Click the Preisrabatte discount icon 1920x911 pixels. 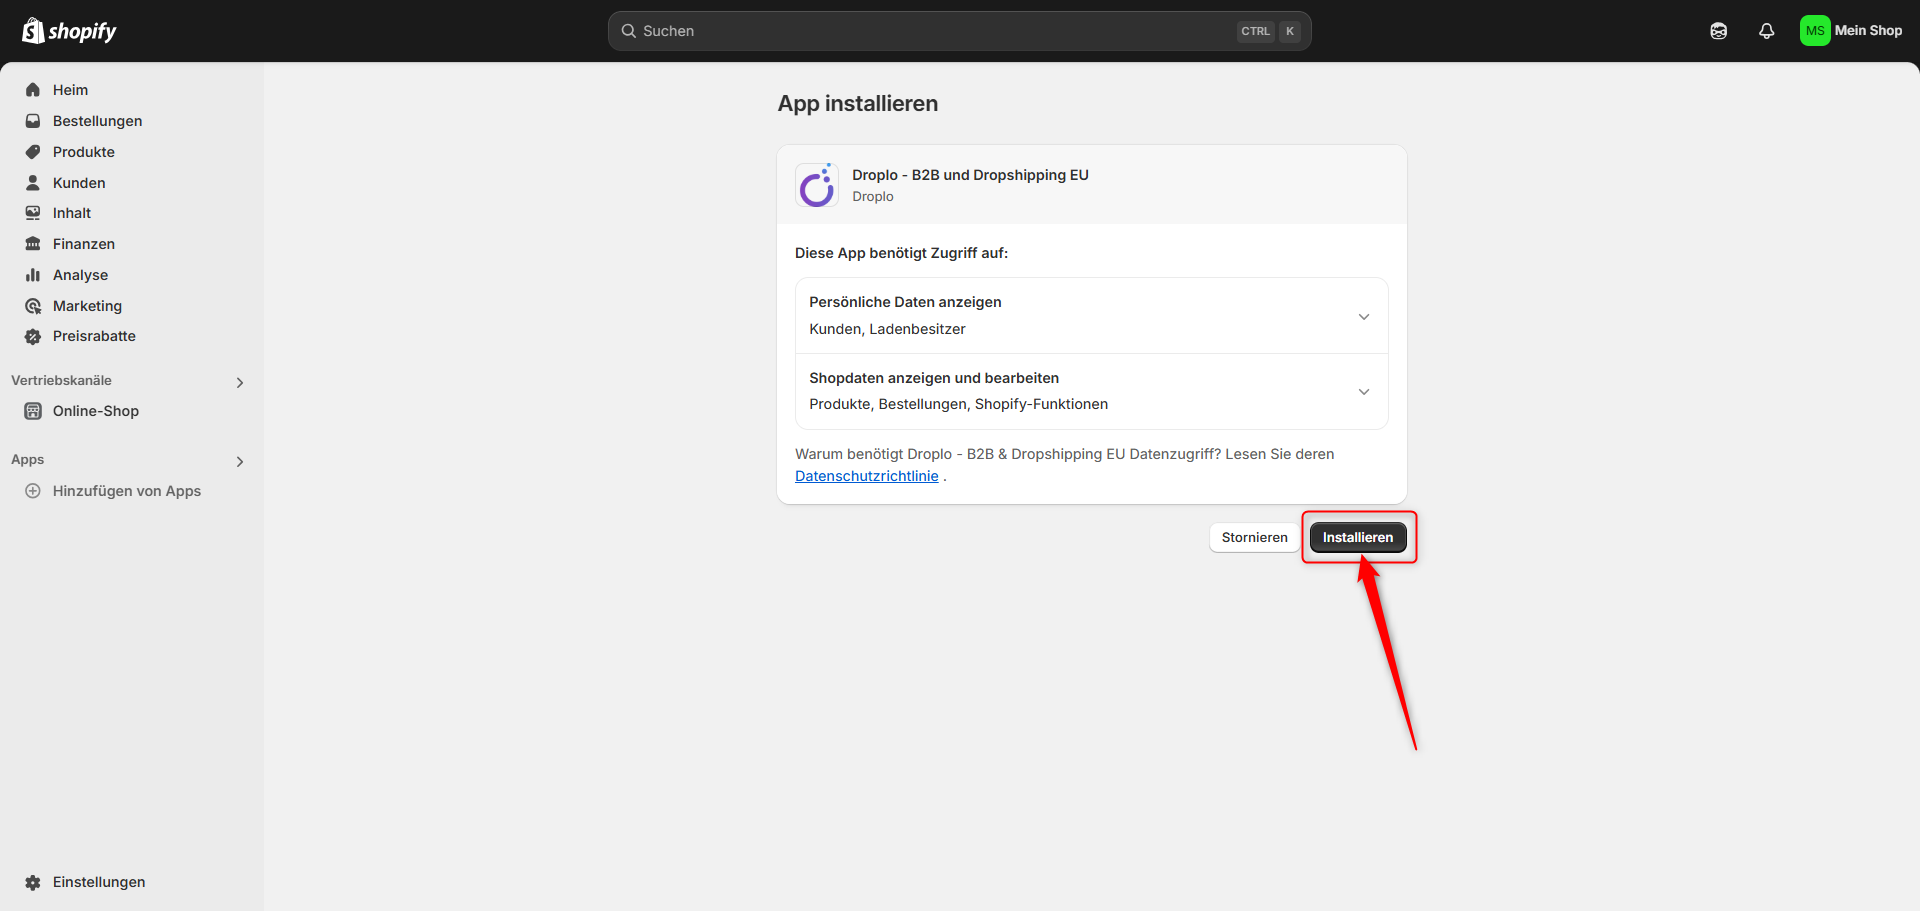click(x=33, y=336)
